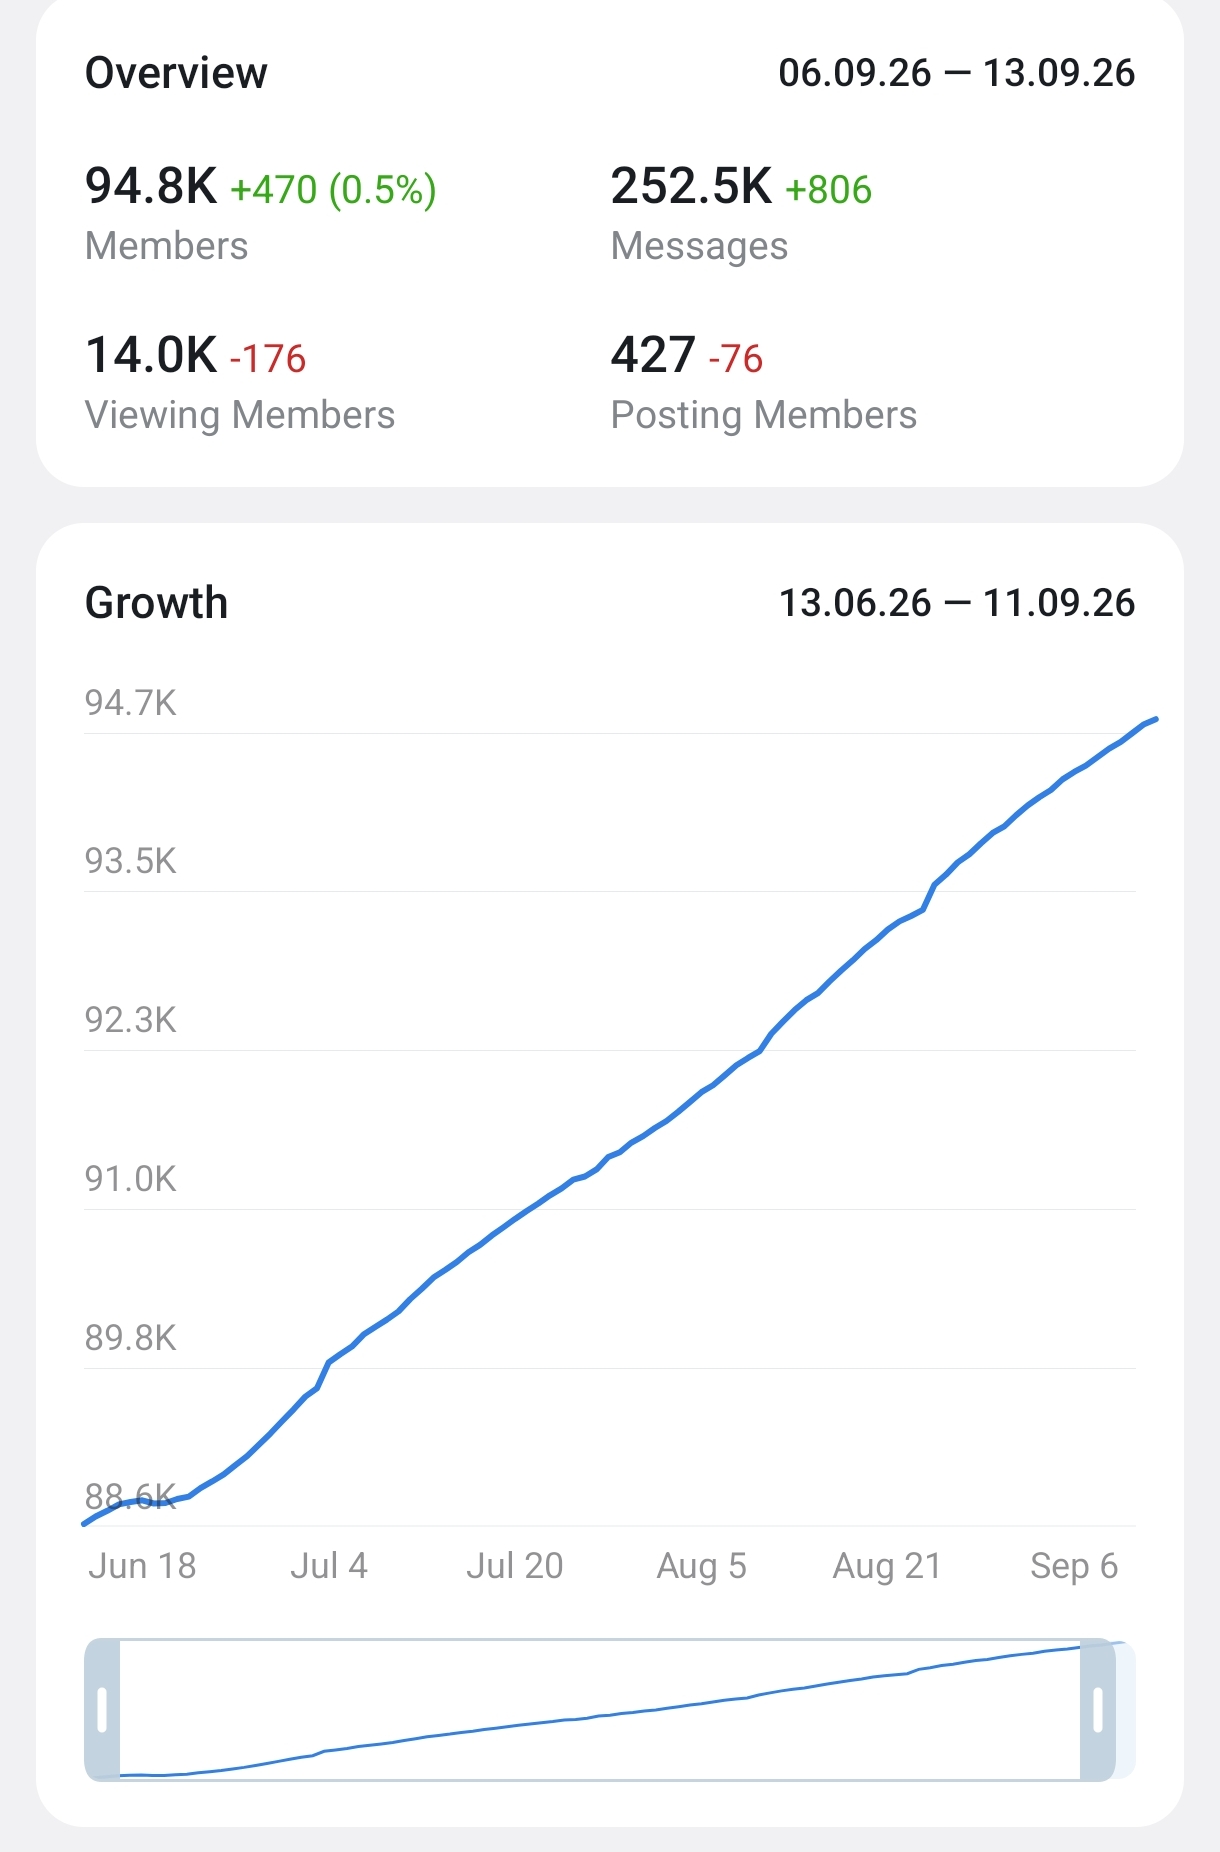Tap the mini overview chart in range selector
Image resolution: width=1220 pixels, height=1852 pixels.
[x=600, y=1710]
